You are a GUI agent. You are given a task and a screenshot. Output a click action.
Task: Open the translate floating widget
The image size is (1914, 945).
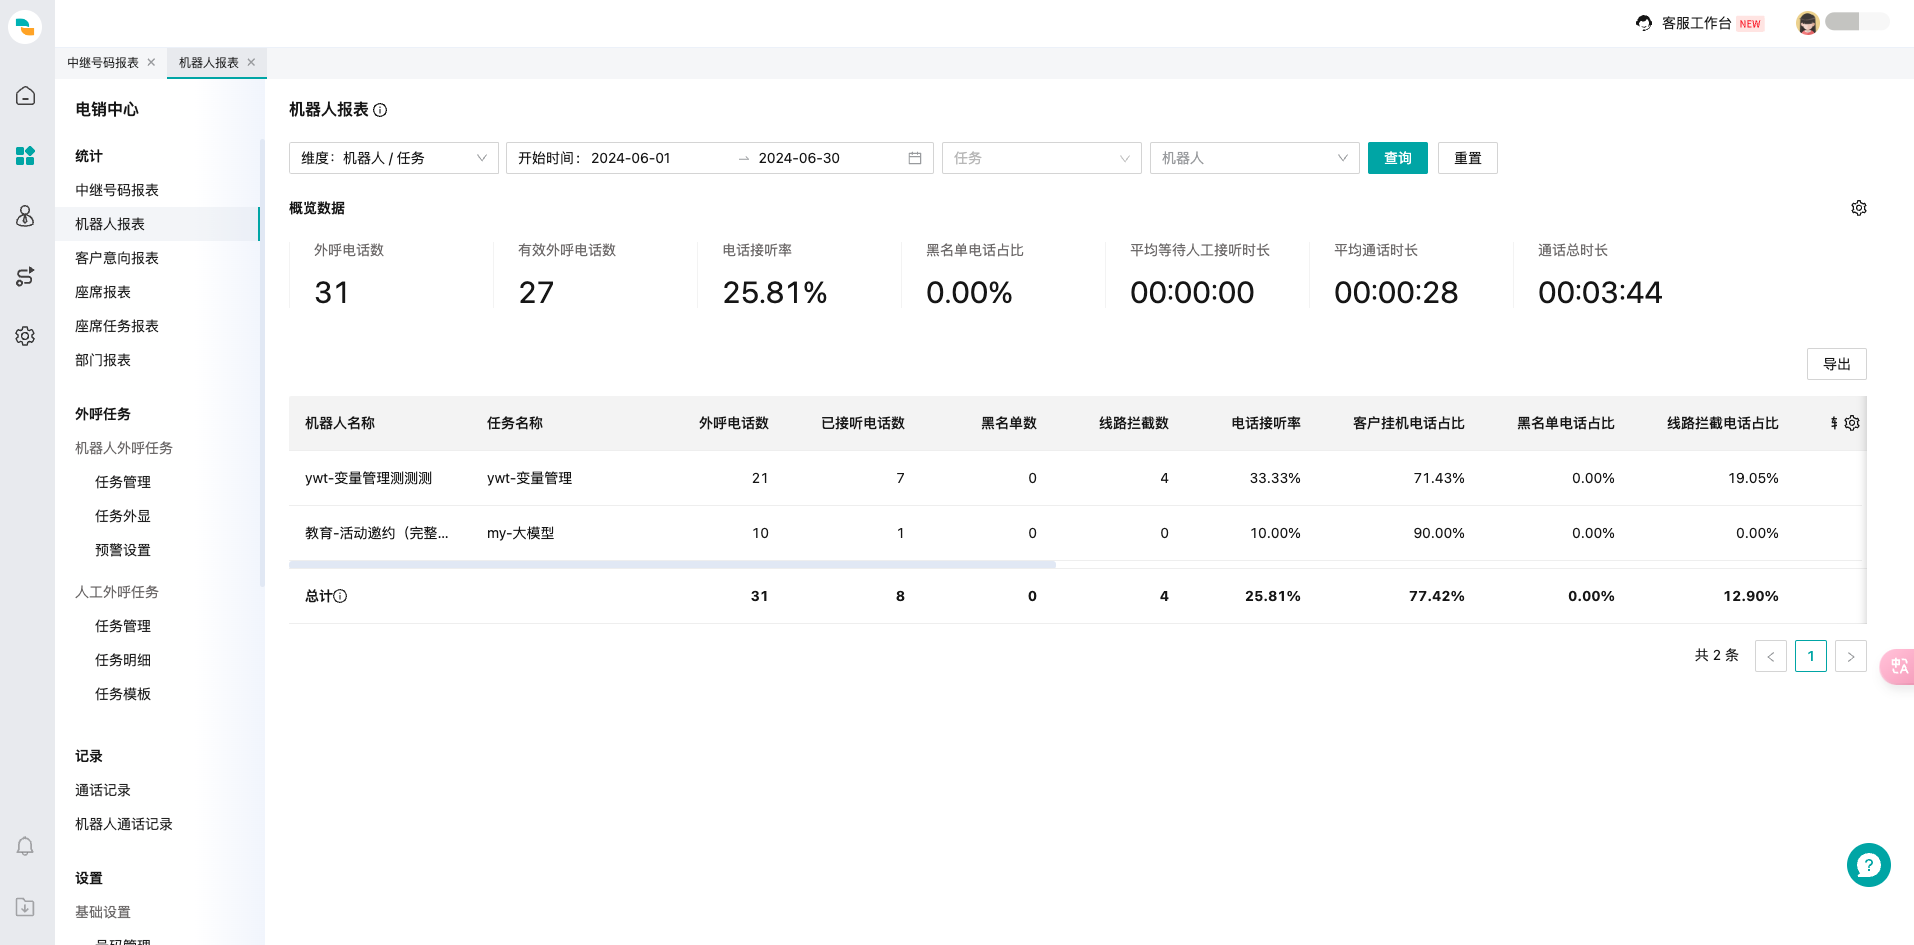(1898, 667)
